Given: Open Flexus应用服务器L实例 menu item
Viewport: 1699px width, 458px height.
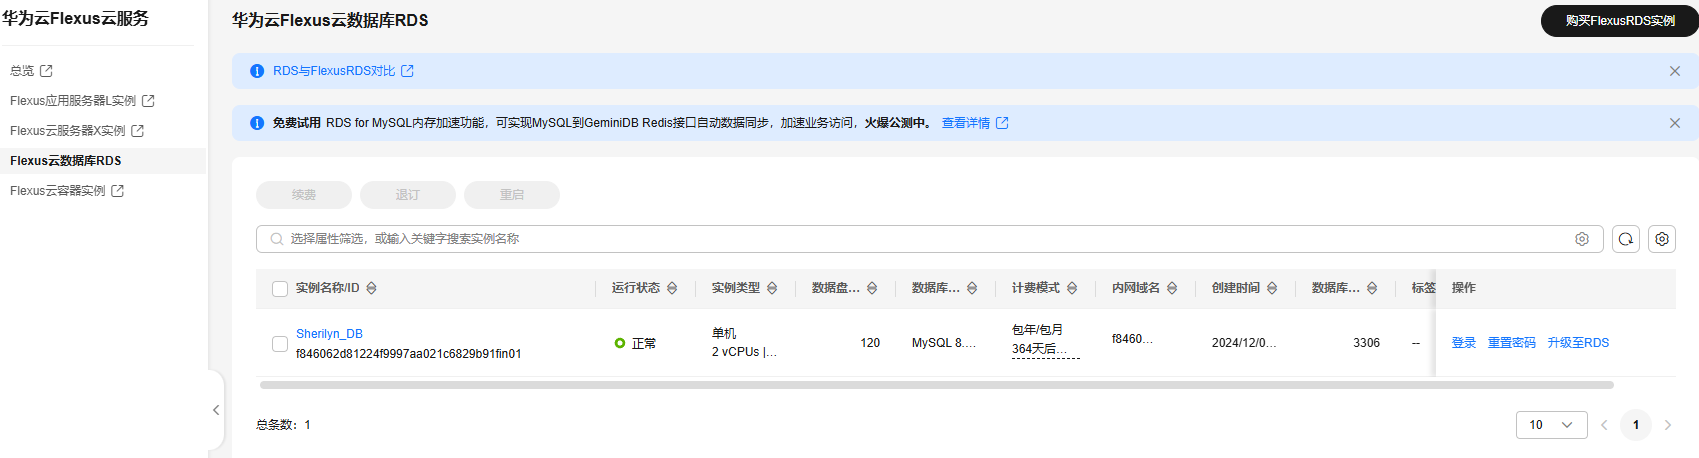Looking at the screenshot, I should coord(73,101).
